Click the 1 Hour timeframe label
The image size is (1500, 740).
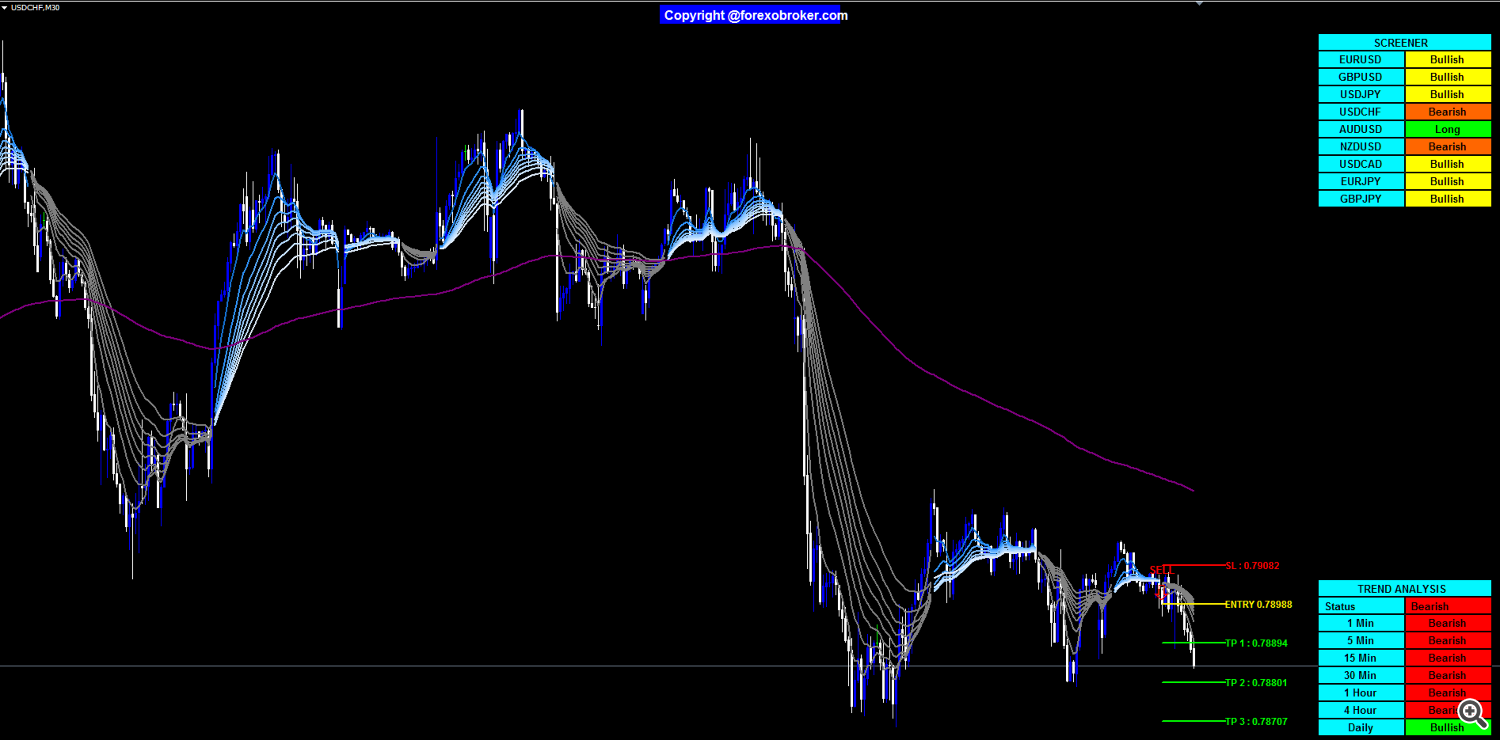coord(1361,693)
